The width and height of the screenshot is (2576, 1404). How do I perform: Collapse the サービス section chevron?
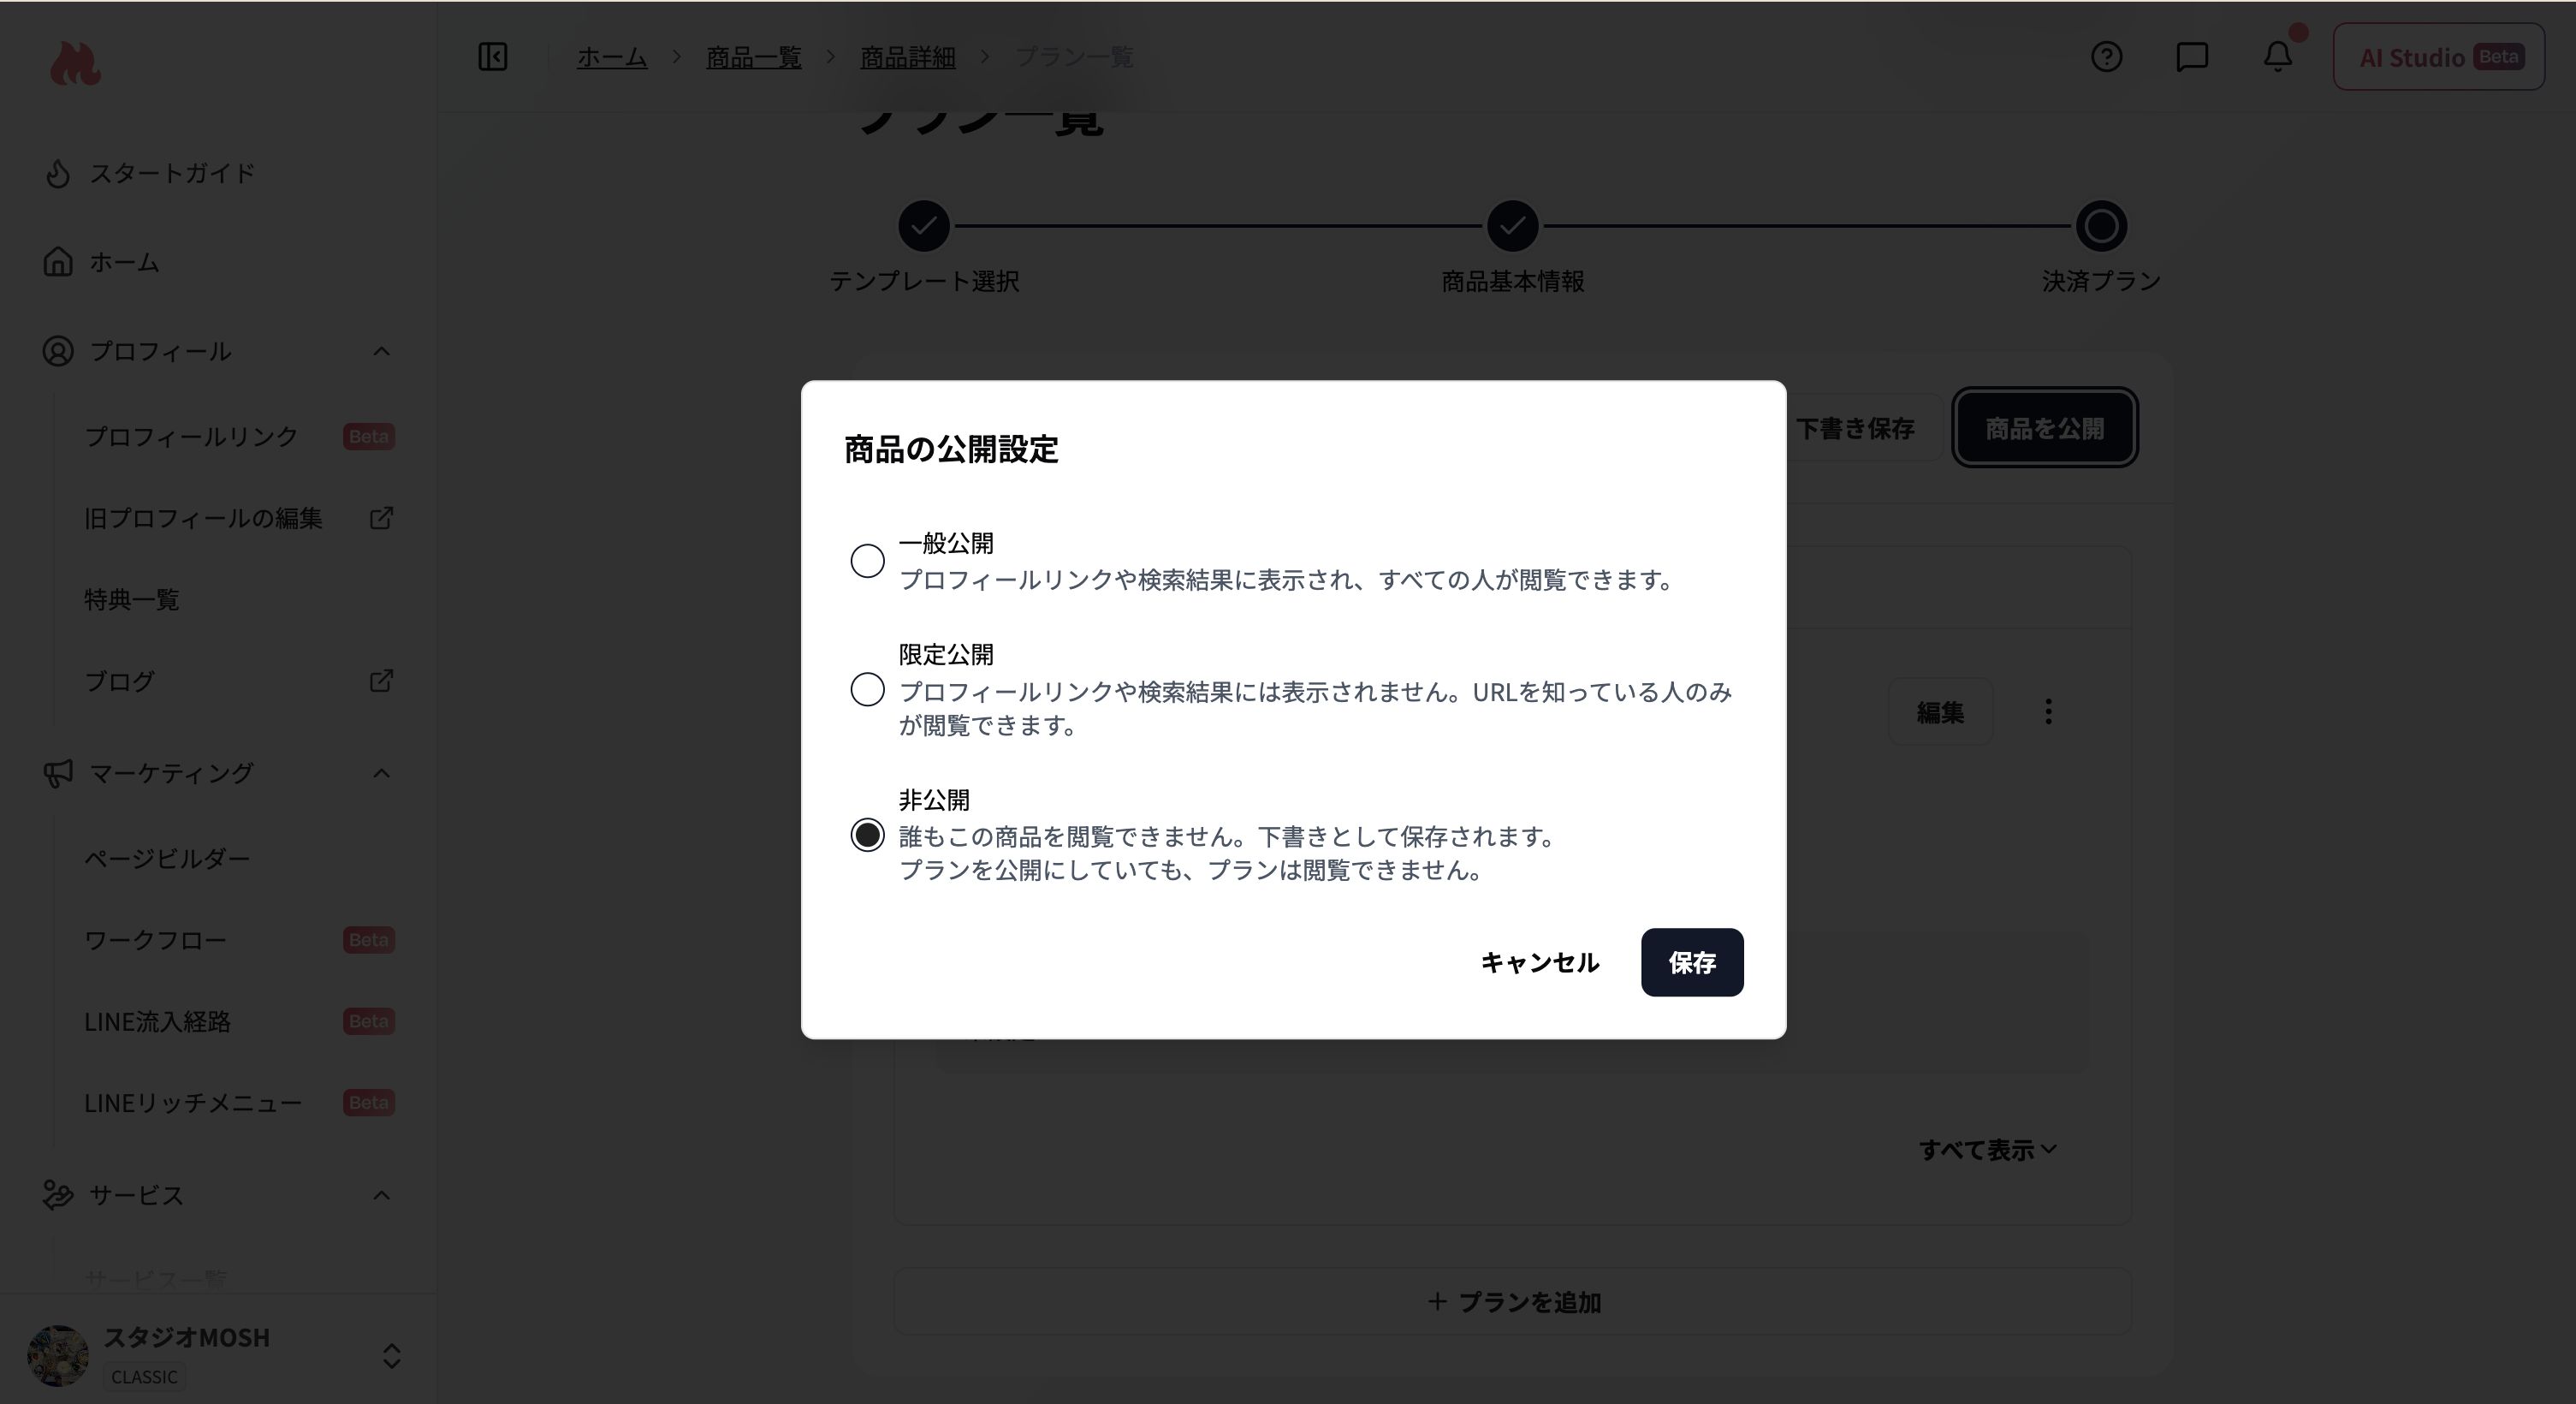(x=381, y=1195)
